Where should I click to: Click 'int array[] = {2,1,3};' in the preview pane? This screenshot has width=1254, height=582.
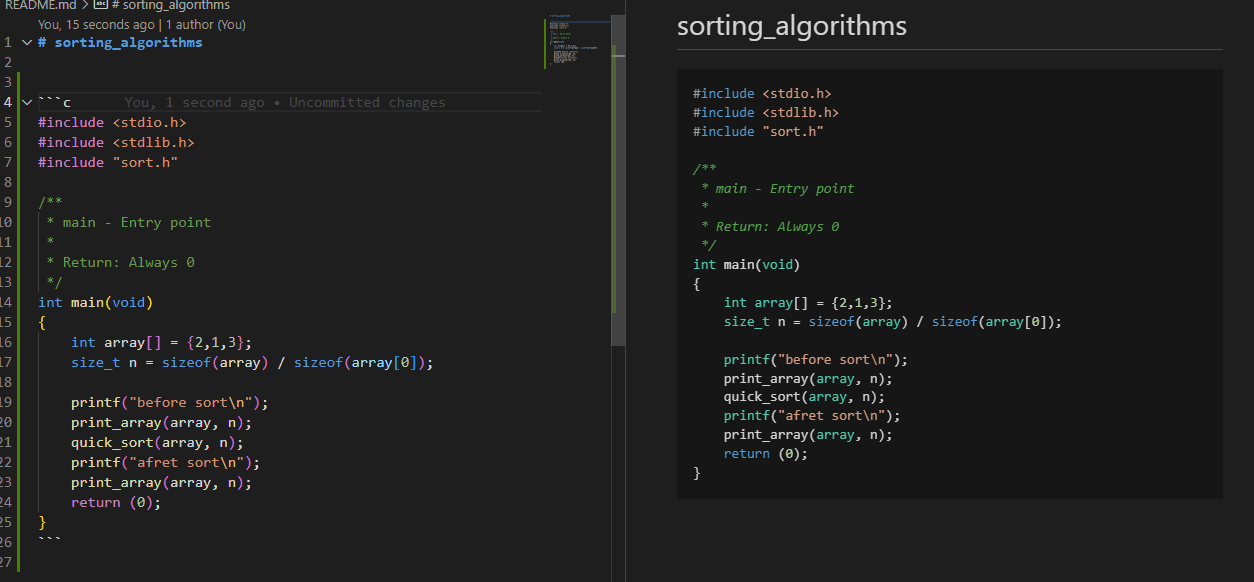(x=808, y=303)
